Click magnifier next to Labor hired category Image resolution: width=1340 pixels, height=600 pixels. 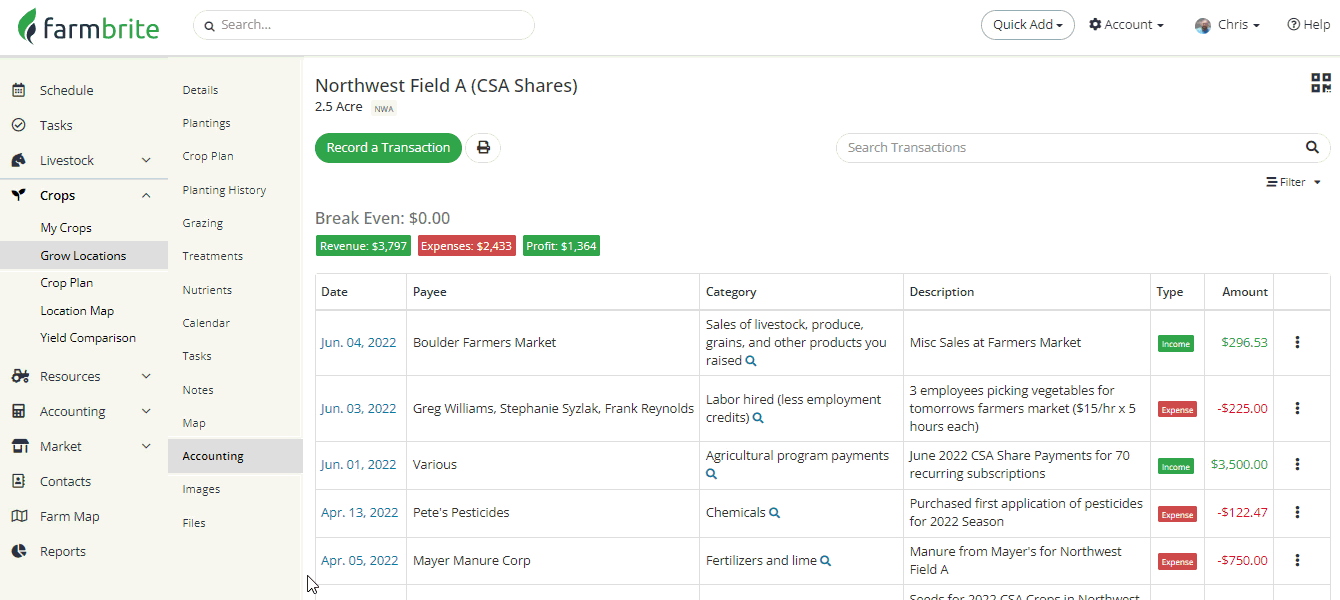point(758,418)
